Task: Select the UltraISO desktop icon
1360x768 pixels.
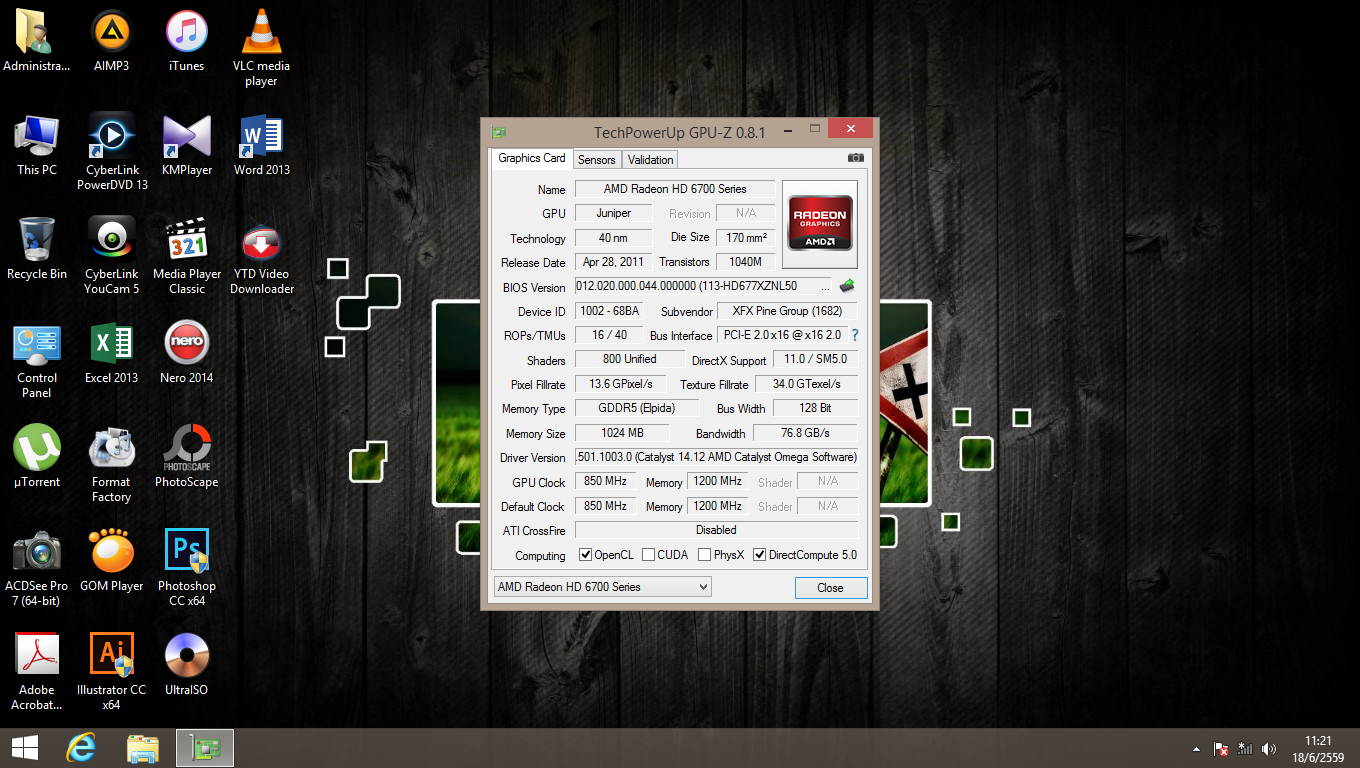Action: (x=186, y=665)
